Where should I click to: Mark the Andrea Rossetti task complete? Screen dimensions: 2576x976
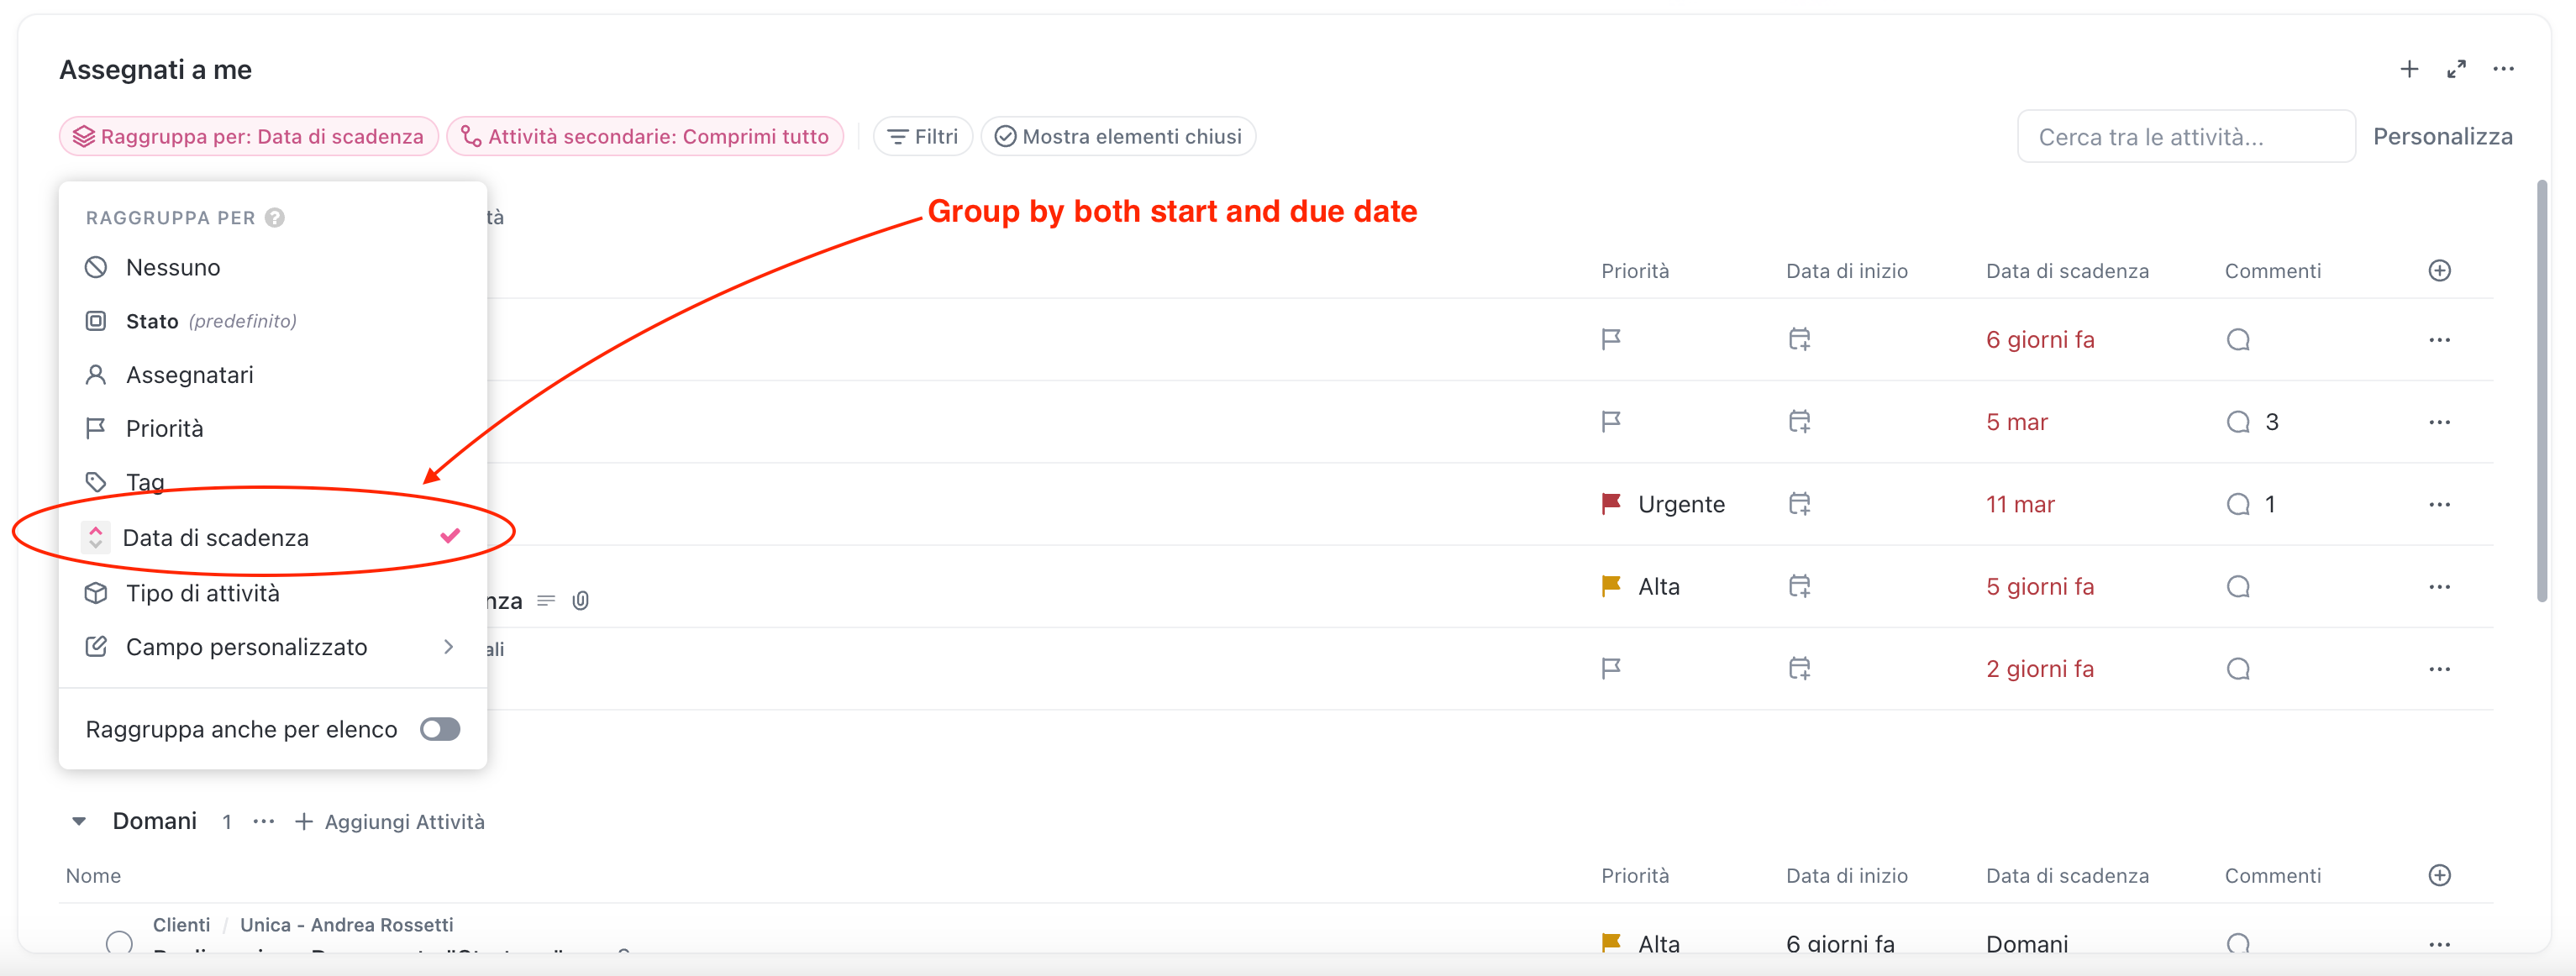pyautogui.click(x=119, y=942)
